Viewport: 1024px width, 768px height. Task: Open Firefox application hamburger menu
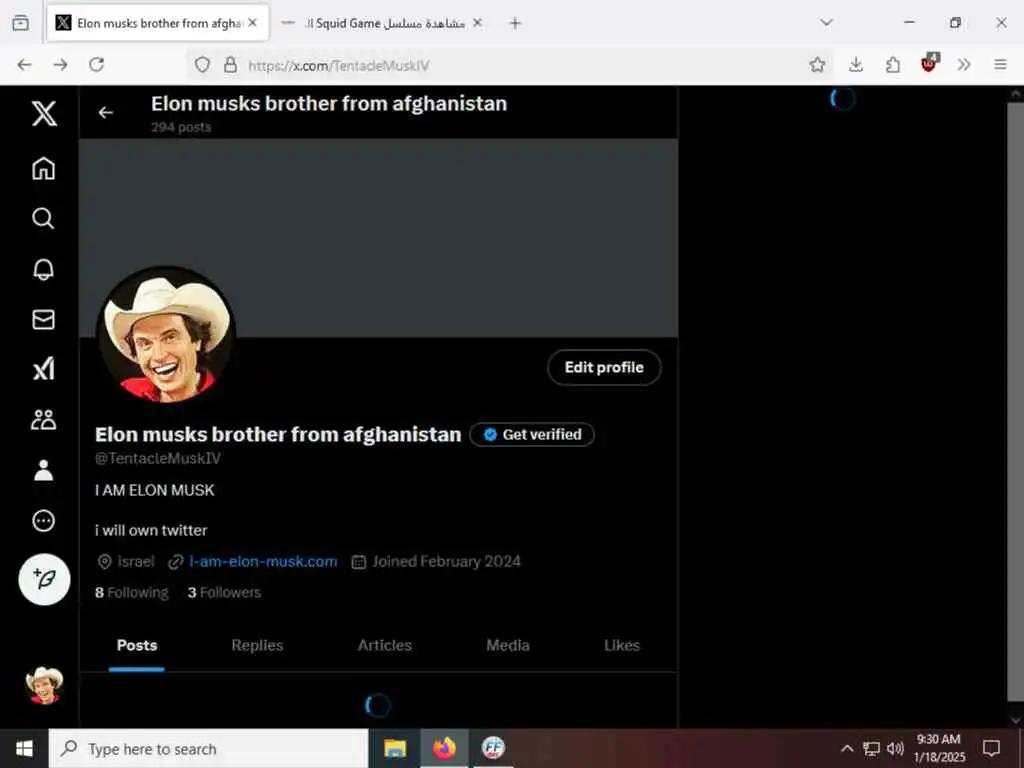[x=1000, y=65]
